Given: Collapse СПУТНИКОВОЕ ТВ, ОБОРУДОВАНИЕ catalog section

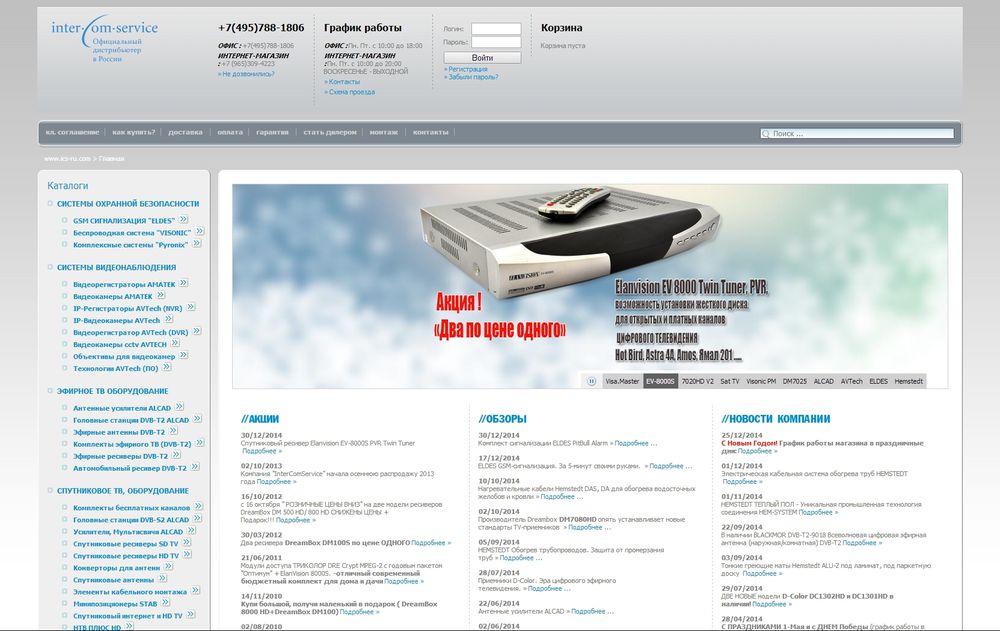Looking at the screenshot, I should [x=50, y=491].
